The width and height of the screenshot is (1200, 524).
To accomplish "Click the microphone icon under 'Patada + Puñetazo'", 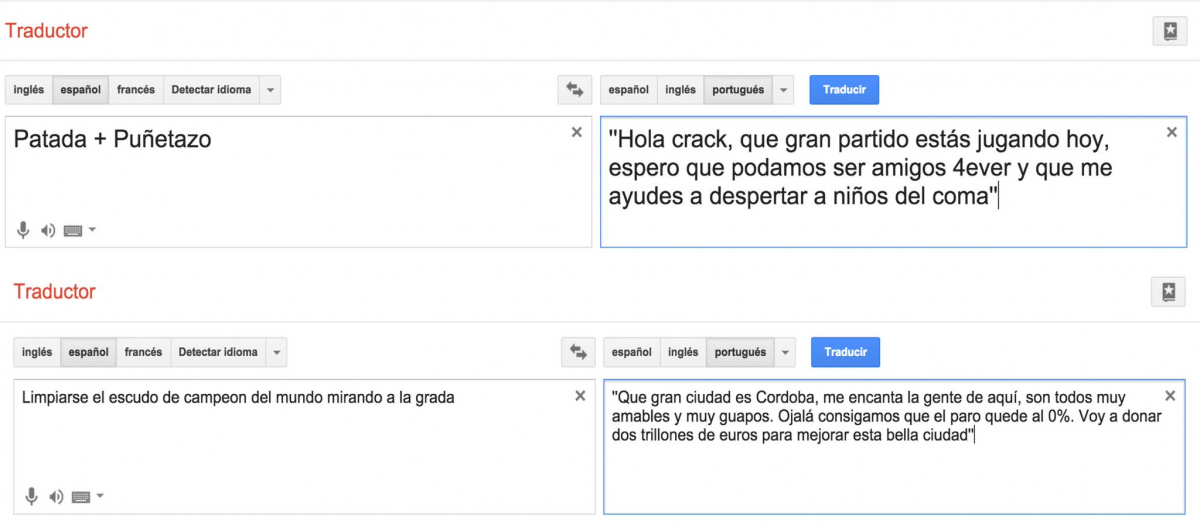I will click(x=23, y=230).
